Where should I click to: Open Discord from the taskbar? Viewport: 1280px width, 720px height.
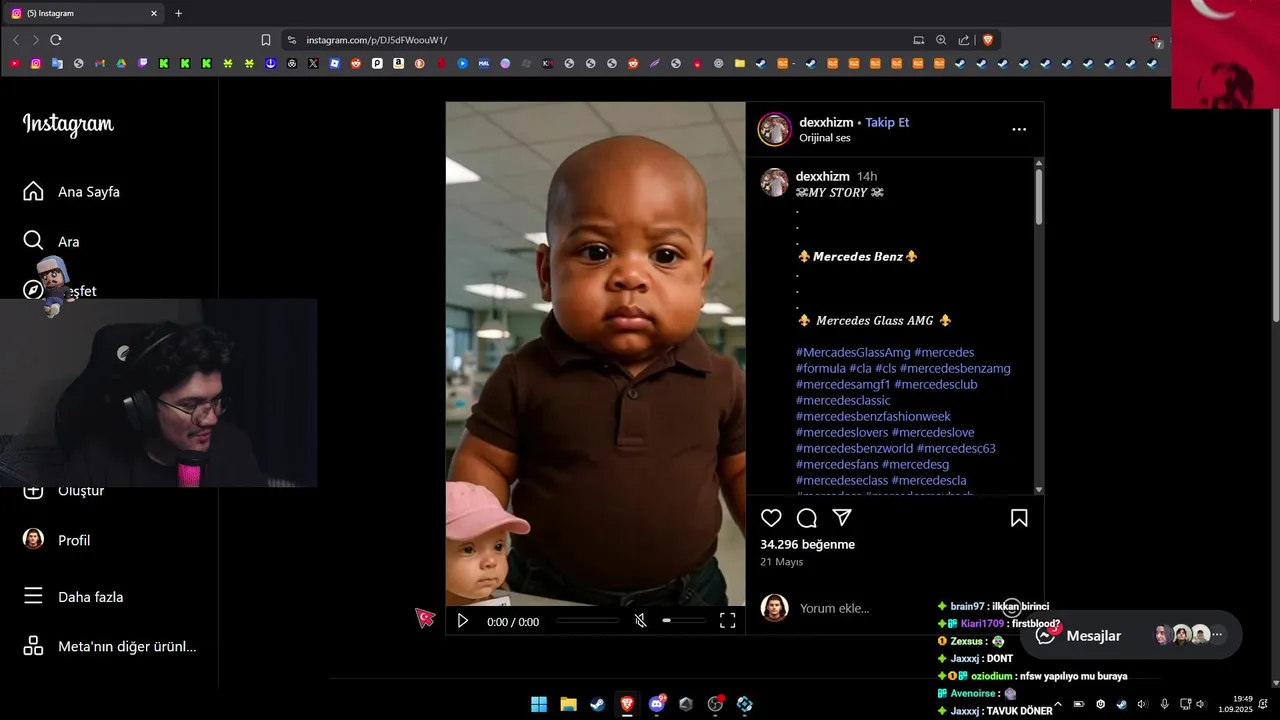[657, 704]
